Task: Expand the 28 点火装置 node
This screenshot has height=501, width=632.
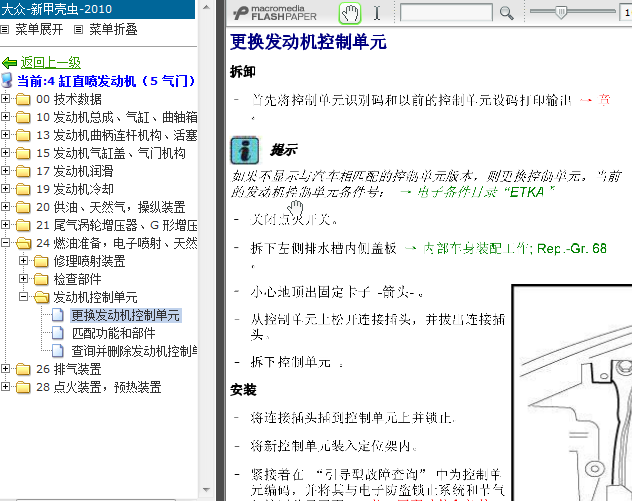Action: point(5,387)
